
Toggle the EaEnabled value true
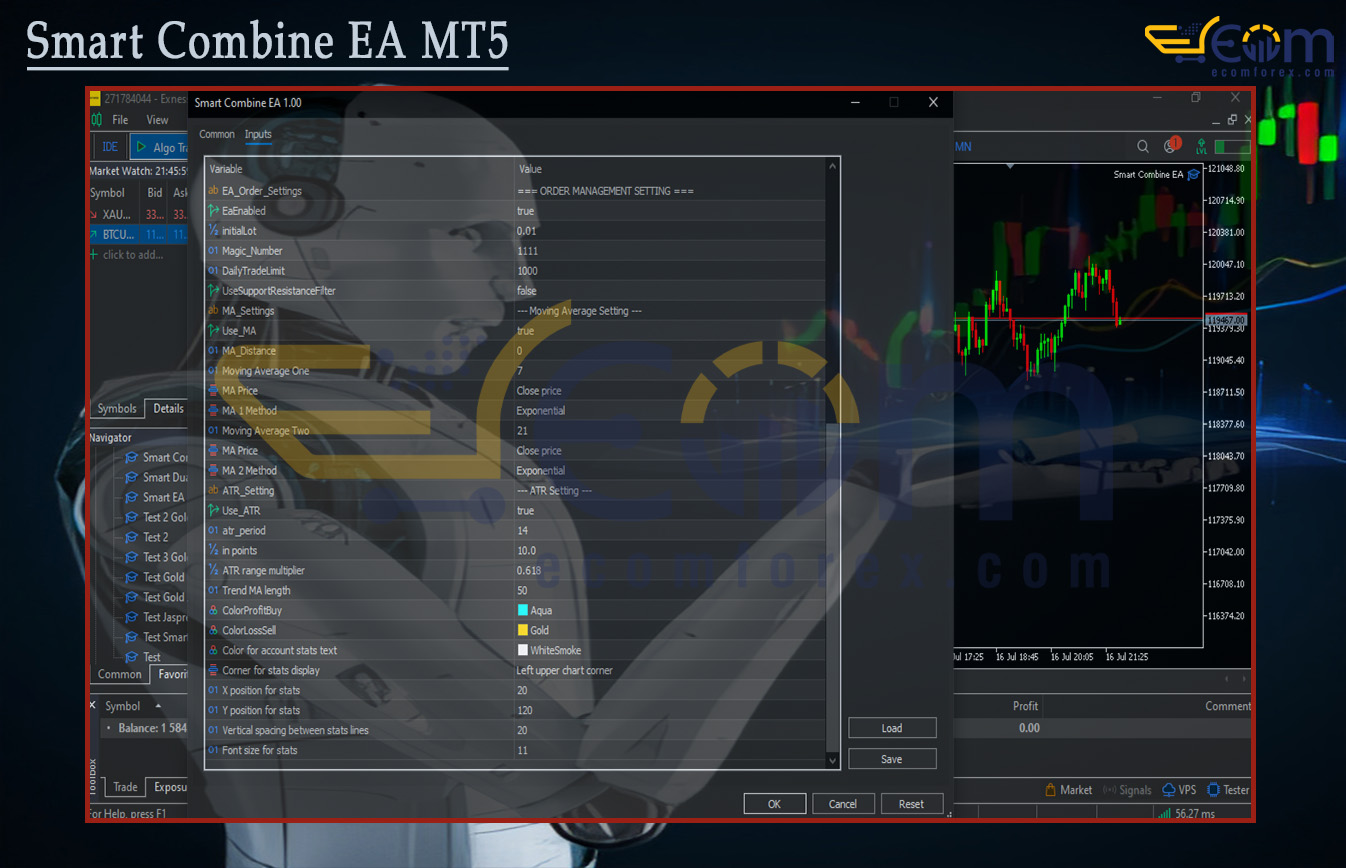(670, 211)
